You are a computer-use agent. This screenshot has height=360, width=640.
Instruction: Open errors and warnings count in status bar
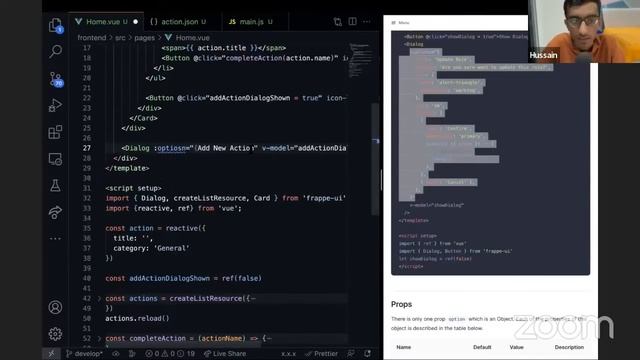[170, 353]
